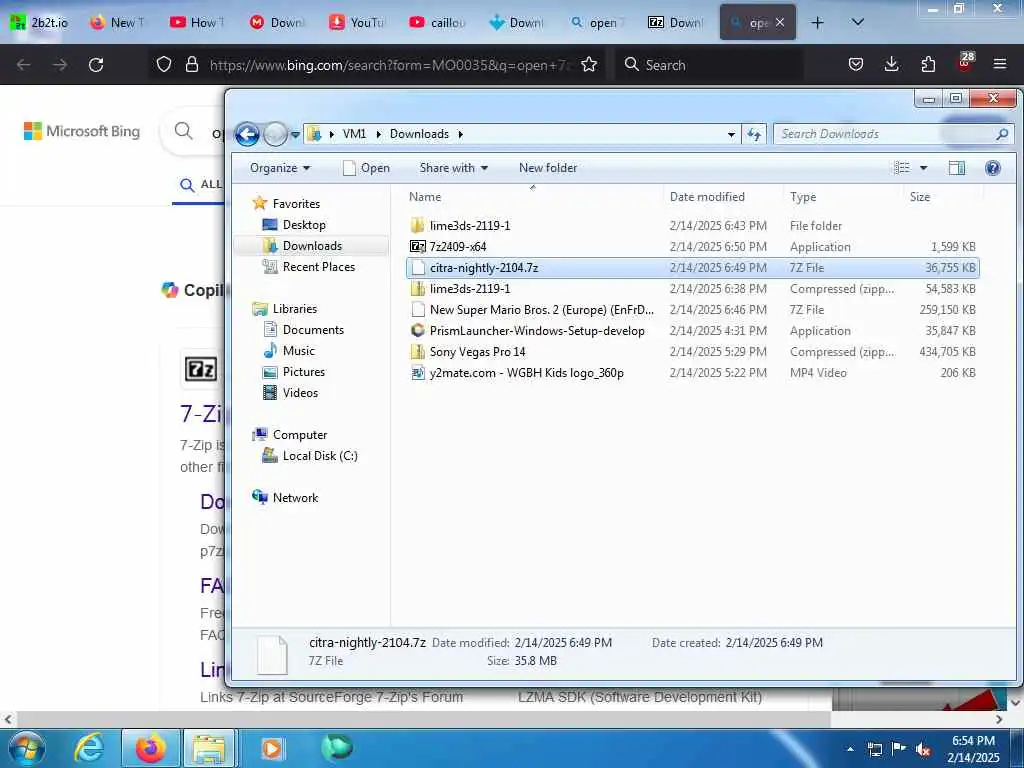This screenshot has height=768, width=1024.
Task: Click the muted volume tray icon
Action: pos(923,750)
